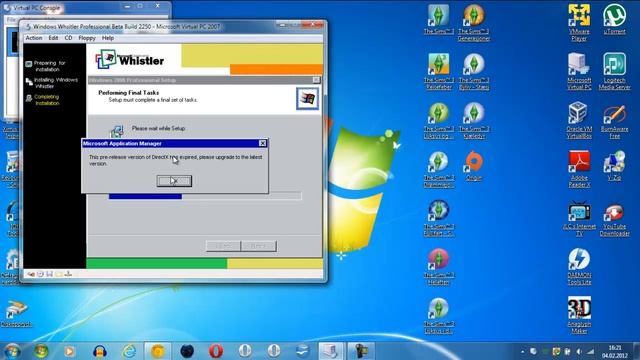Open the Anaglyph Maker 3D desktop shortcut
Screen dimensions: 640x360
pos(579,315)
